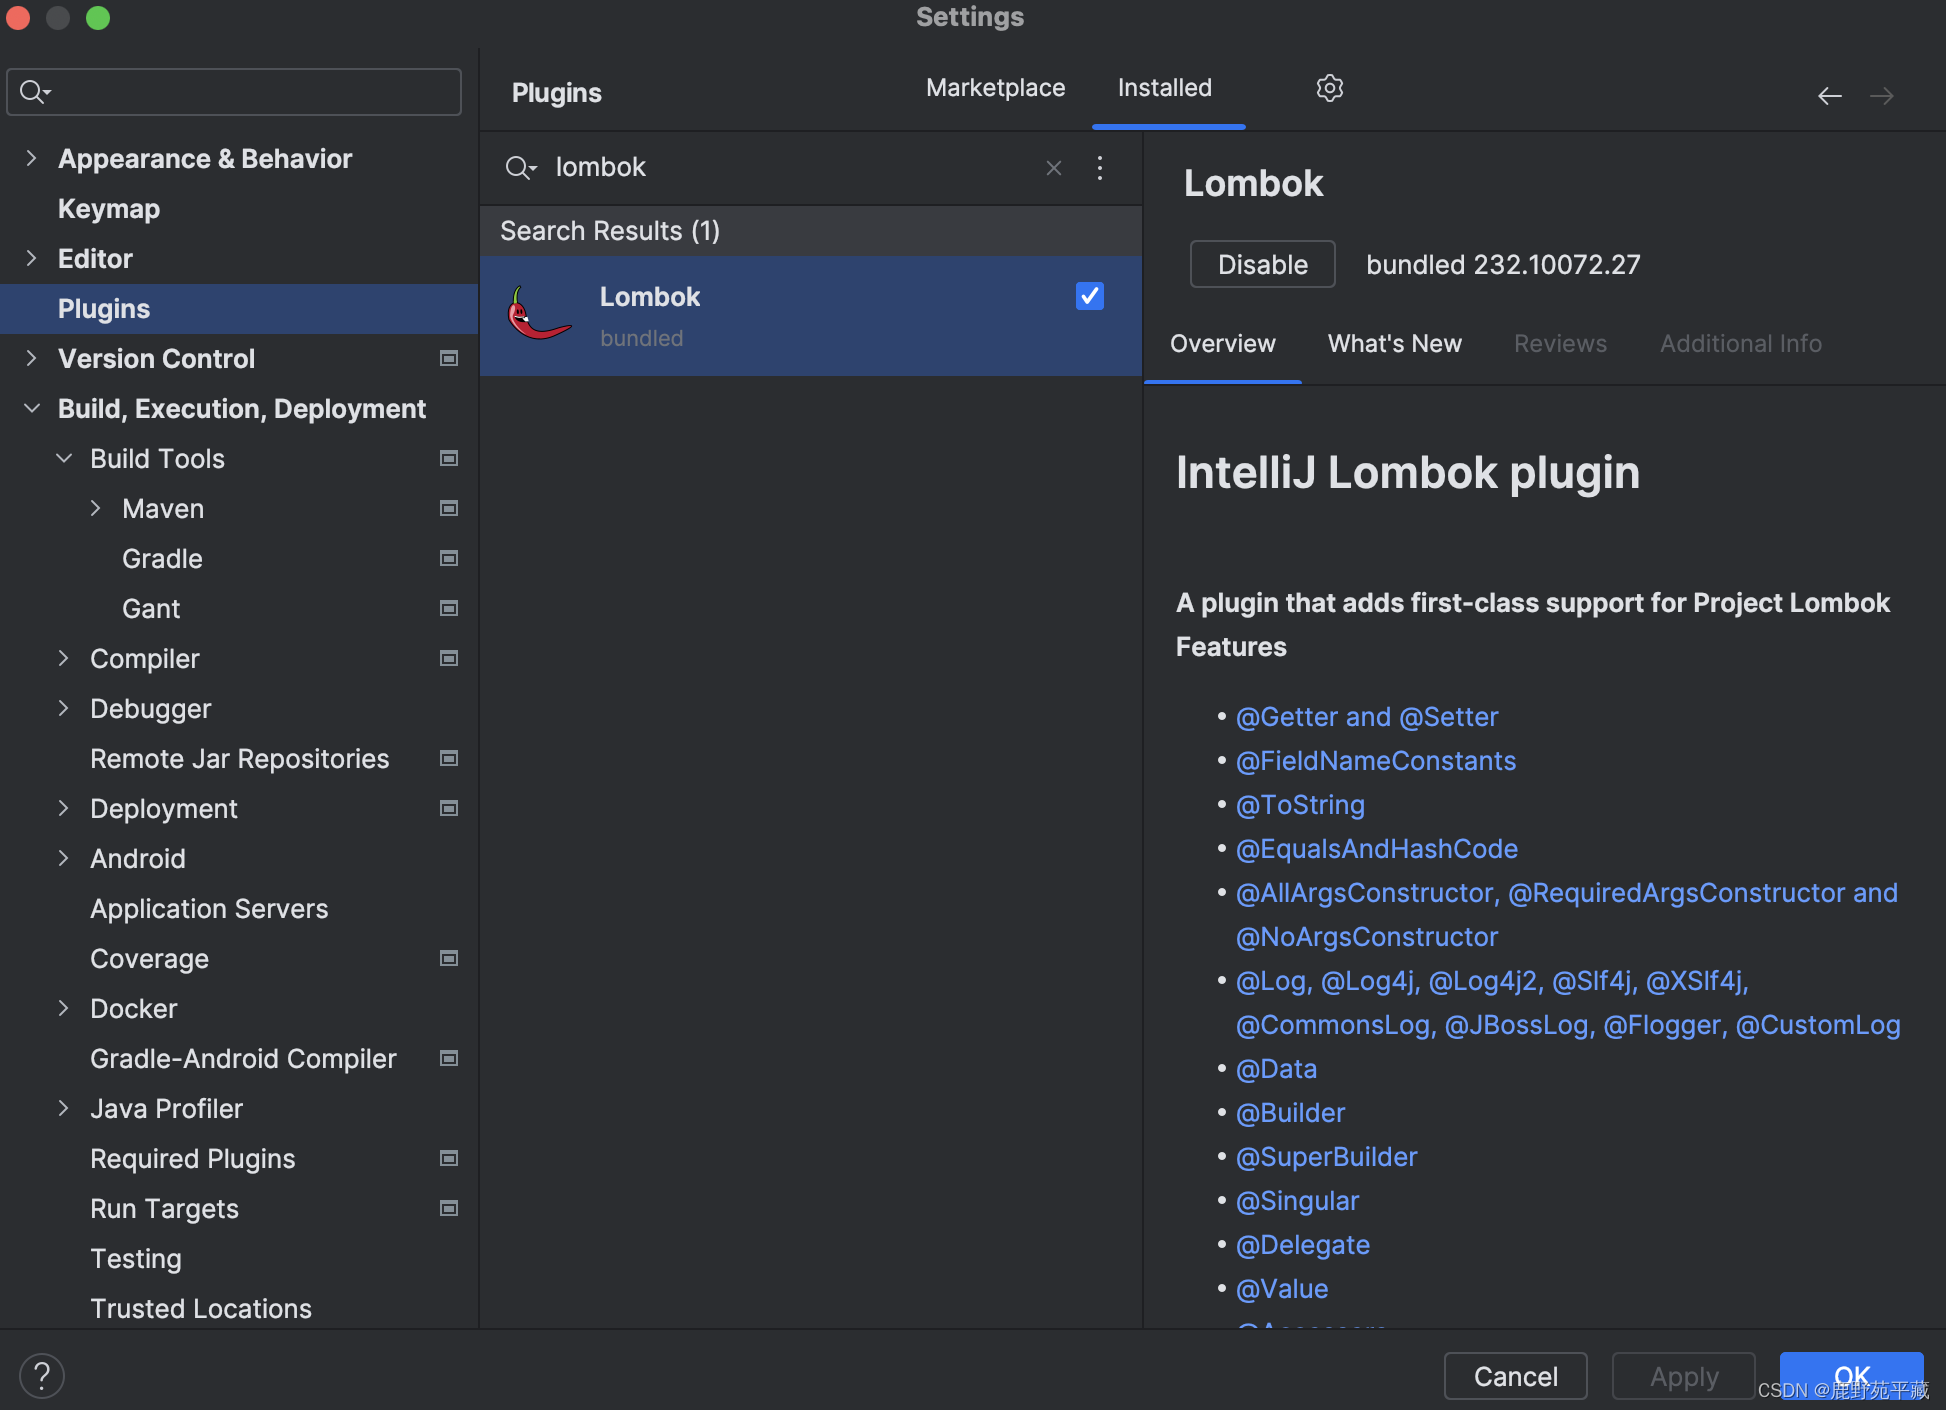
Task: Open the @Builder link
Action: 1290,1113
